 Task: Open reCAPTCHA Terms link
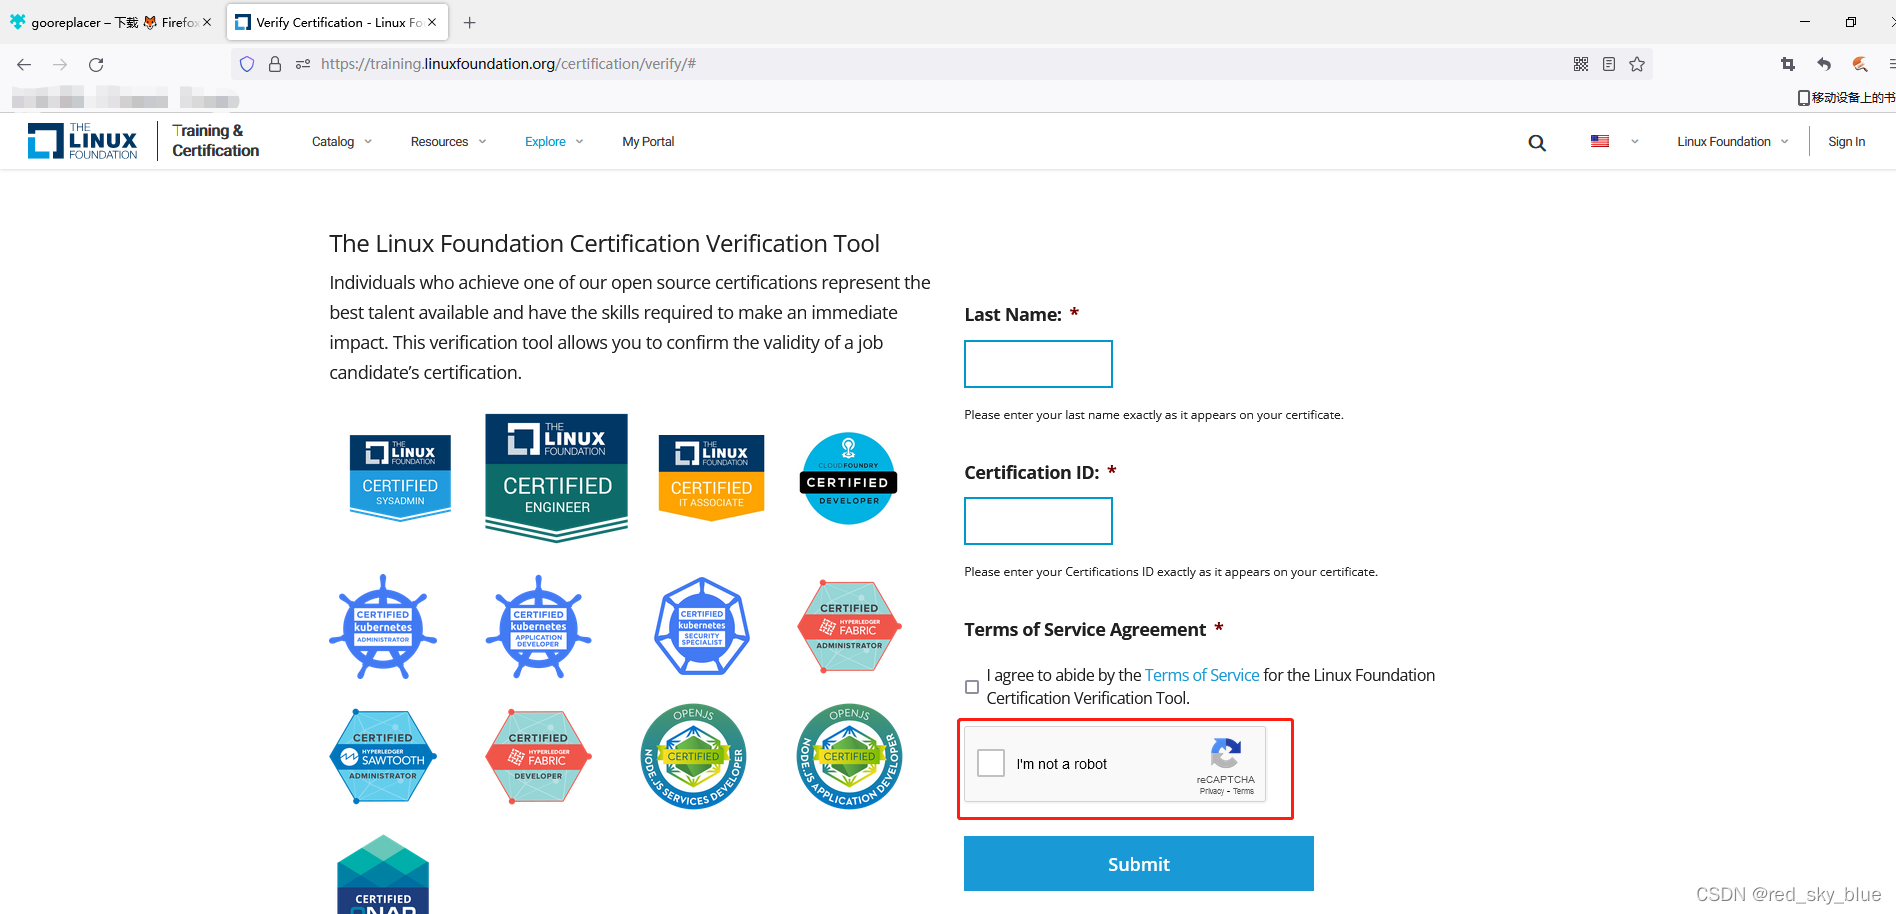1243,791
